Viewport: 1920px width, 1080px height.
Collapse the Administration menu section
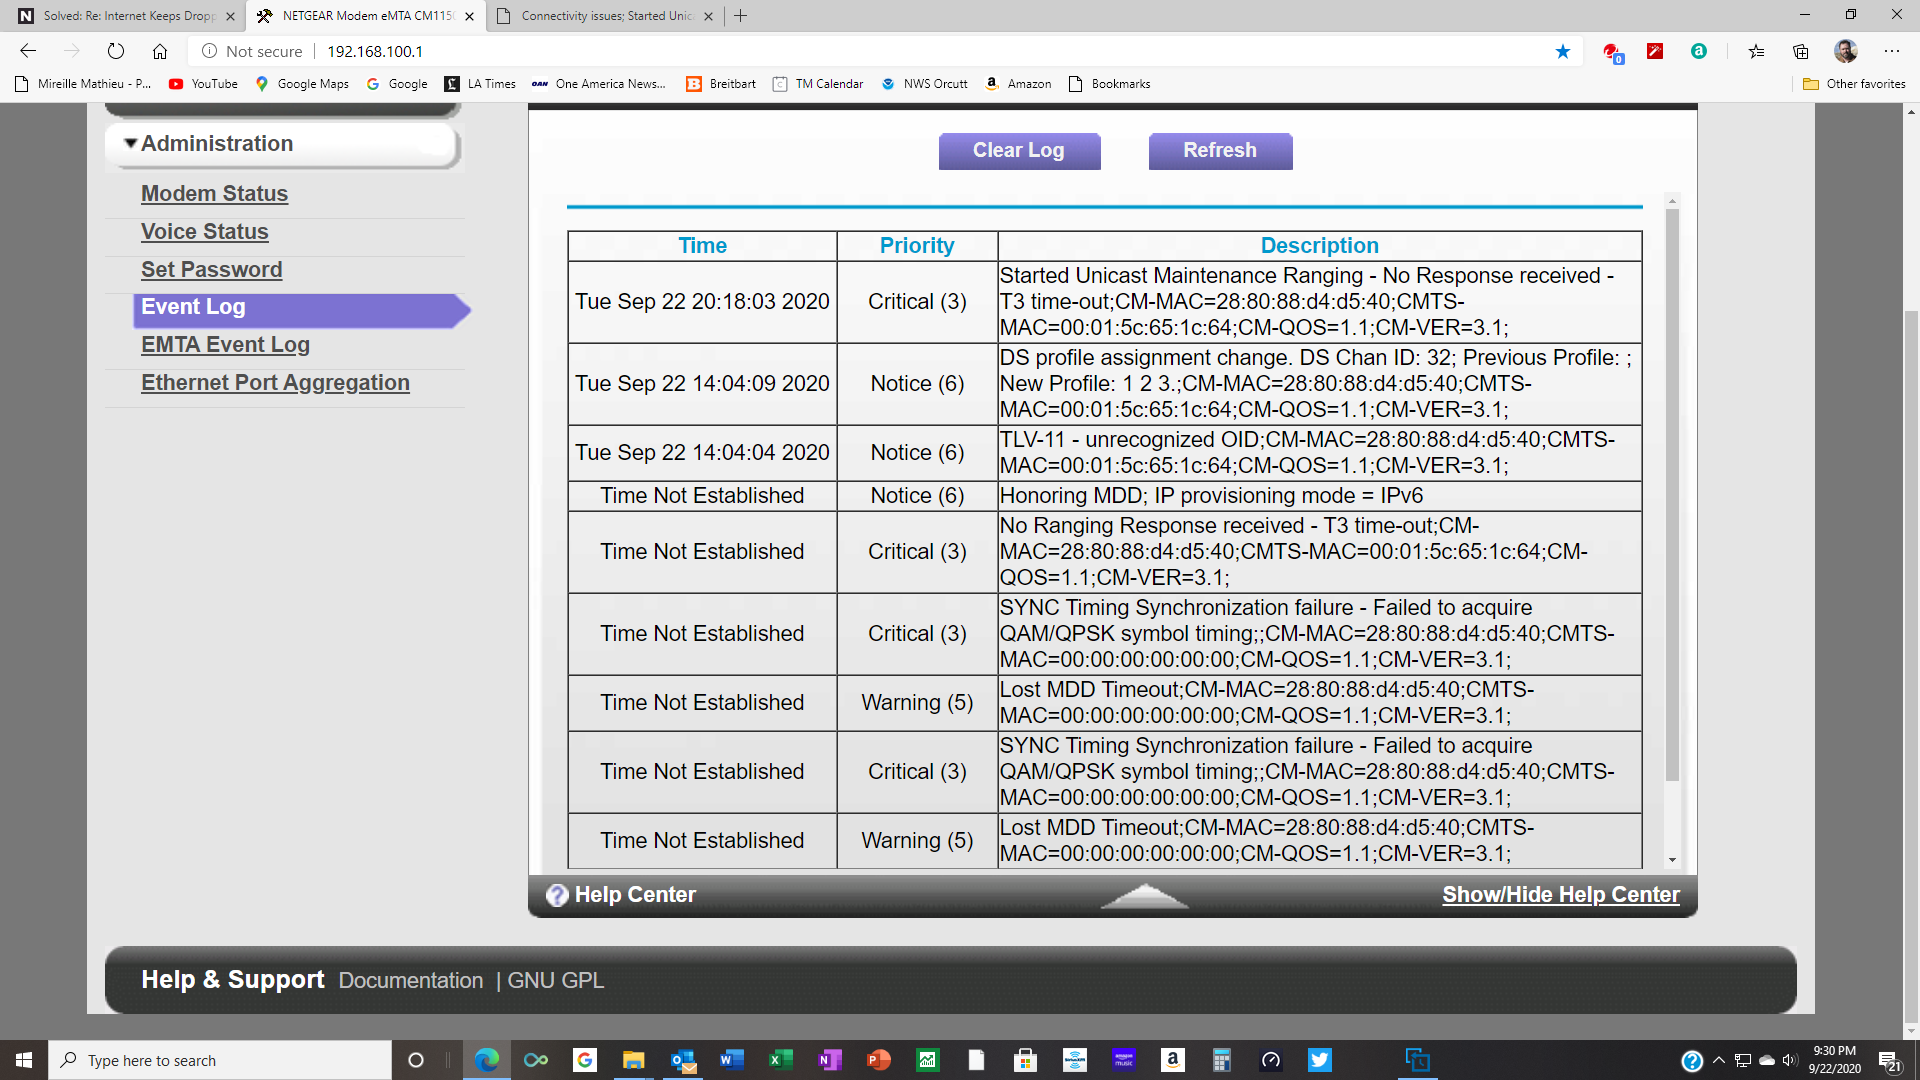pos(131,144)
